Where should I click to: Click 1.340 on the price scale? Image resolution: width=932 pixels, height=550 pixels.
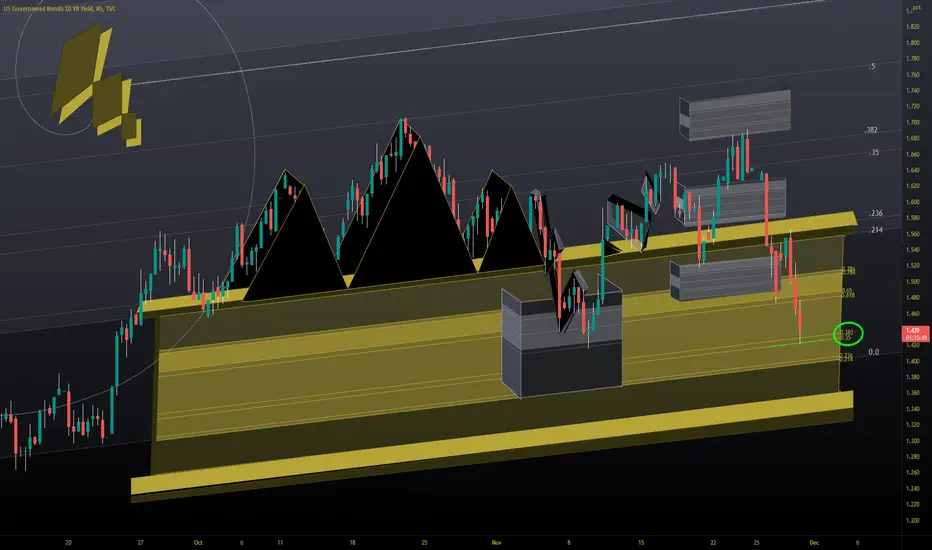point(912,409)
